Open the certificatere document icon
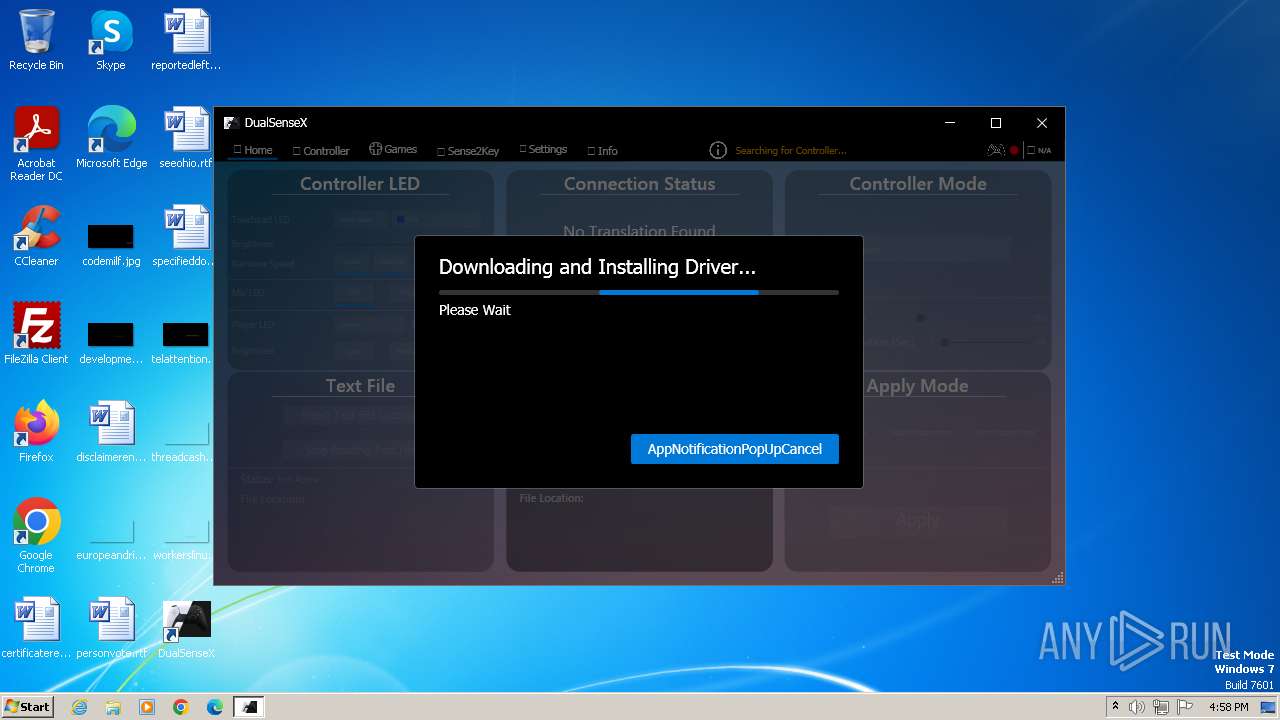Screen dimensions: 1280x720 click(x=36, y=628)
